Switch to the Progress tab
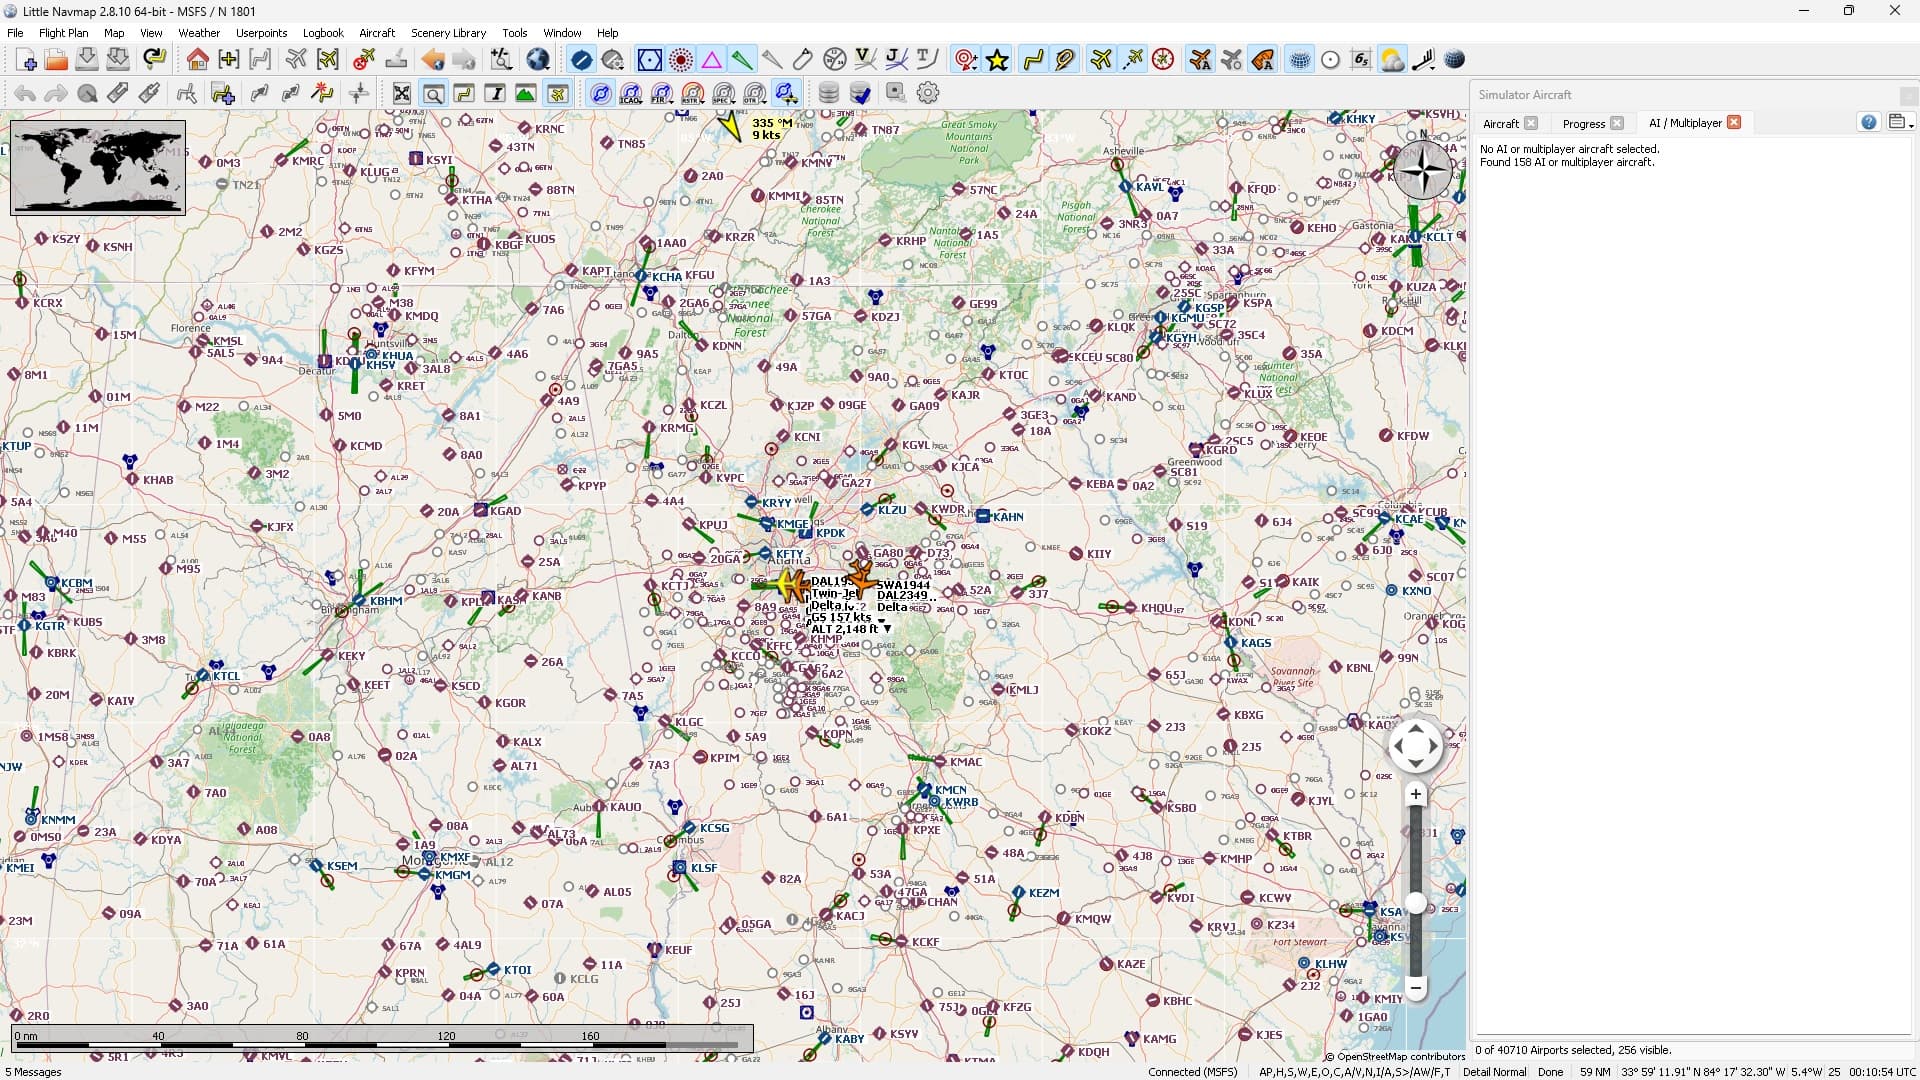 [x=1583, y=123]
